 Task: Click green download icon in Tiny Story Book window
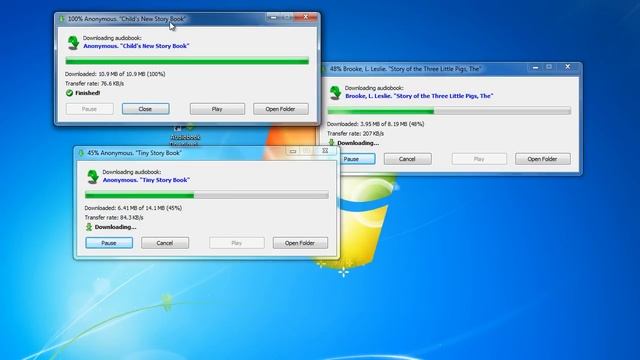click(93, 176)
